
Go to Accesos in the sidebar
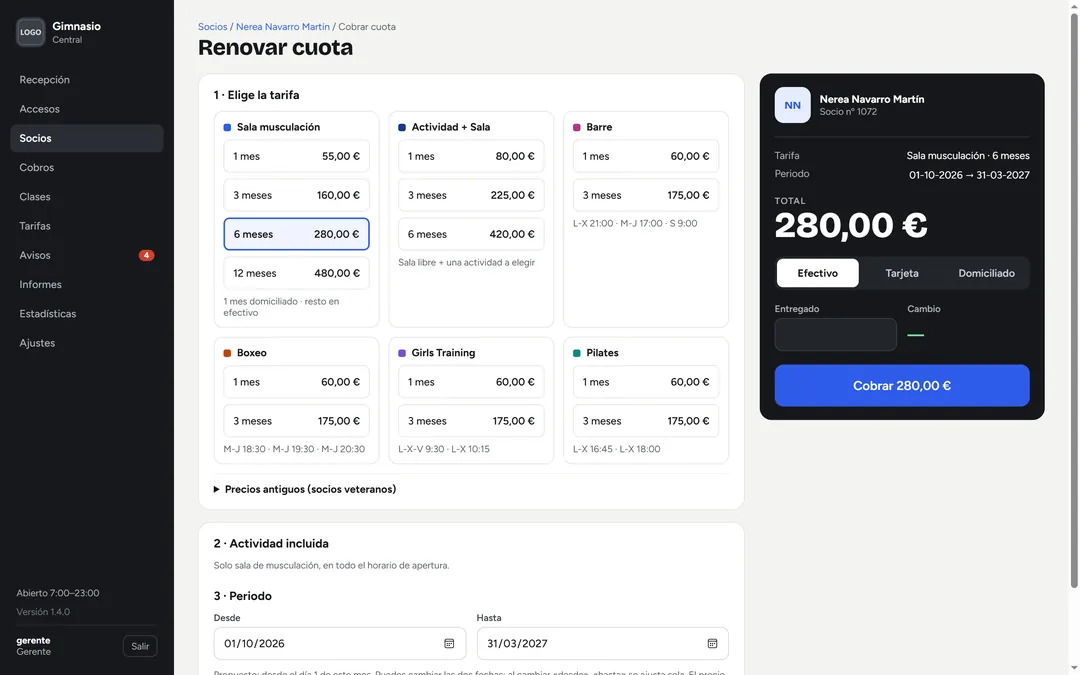click(x=87, y=109)
